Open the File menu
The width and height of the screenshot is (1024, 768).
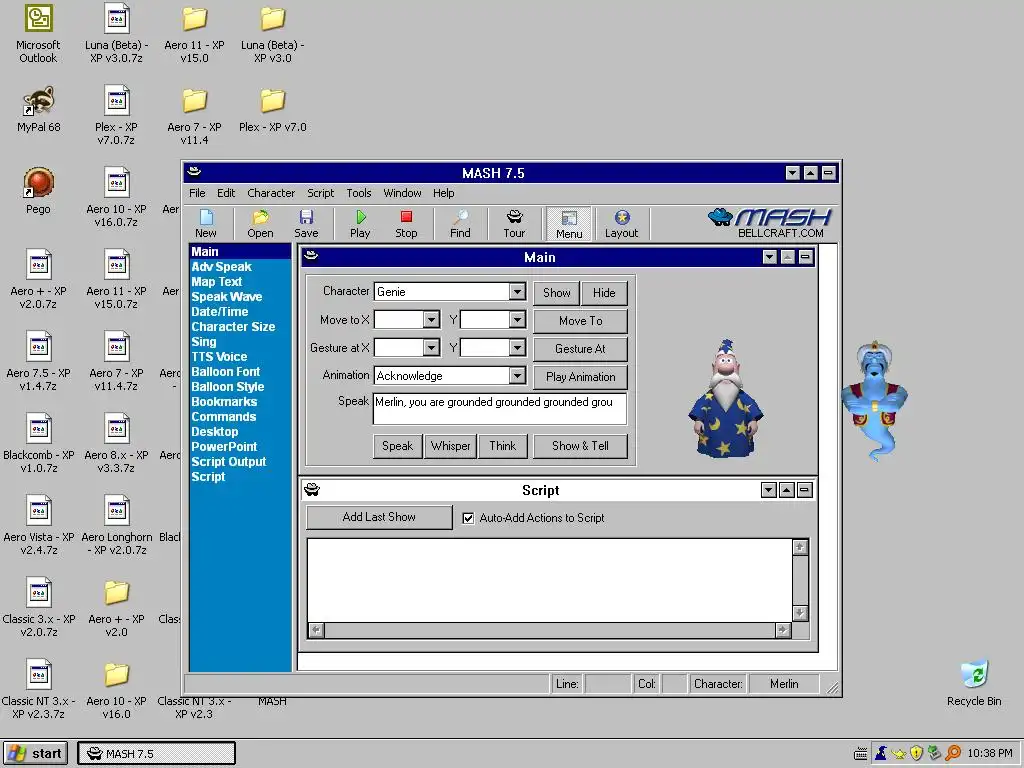click(x=197, y=193)
